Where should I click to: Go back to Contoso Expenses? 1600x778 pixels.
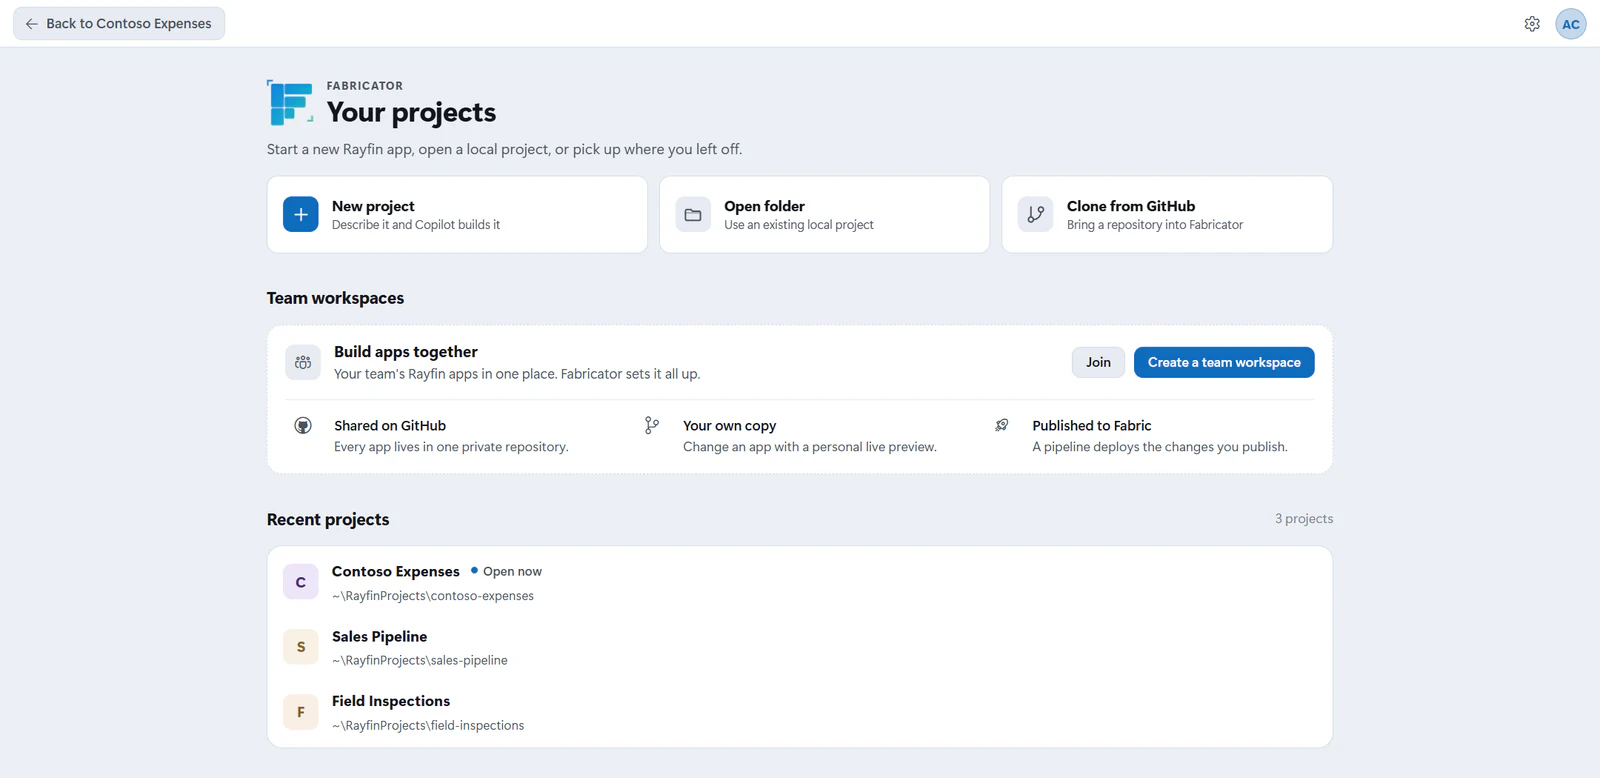pyautogui.click(x=119, y=24)
